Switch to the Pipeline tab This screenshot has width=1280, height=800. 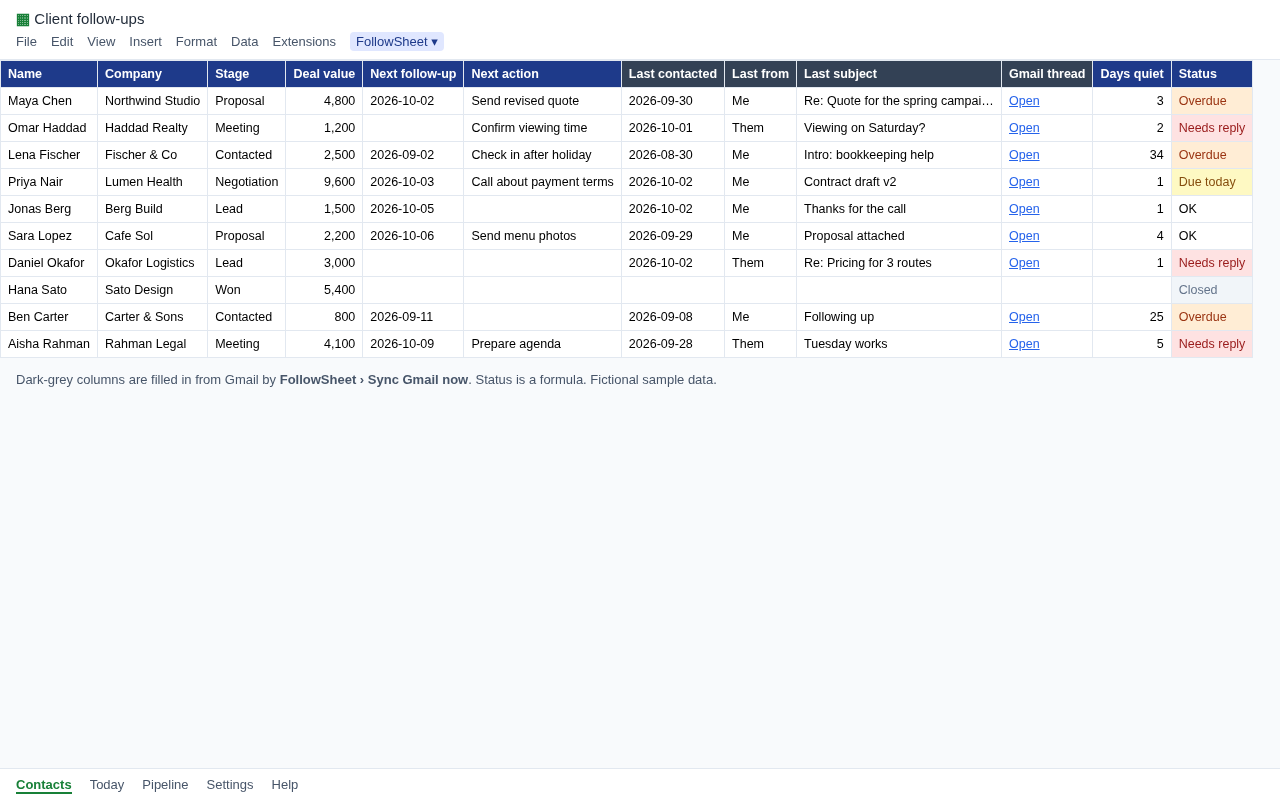[165, 785]
